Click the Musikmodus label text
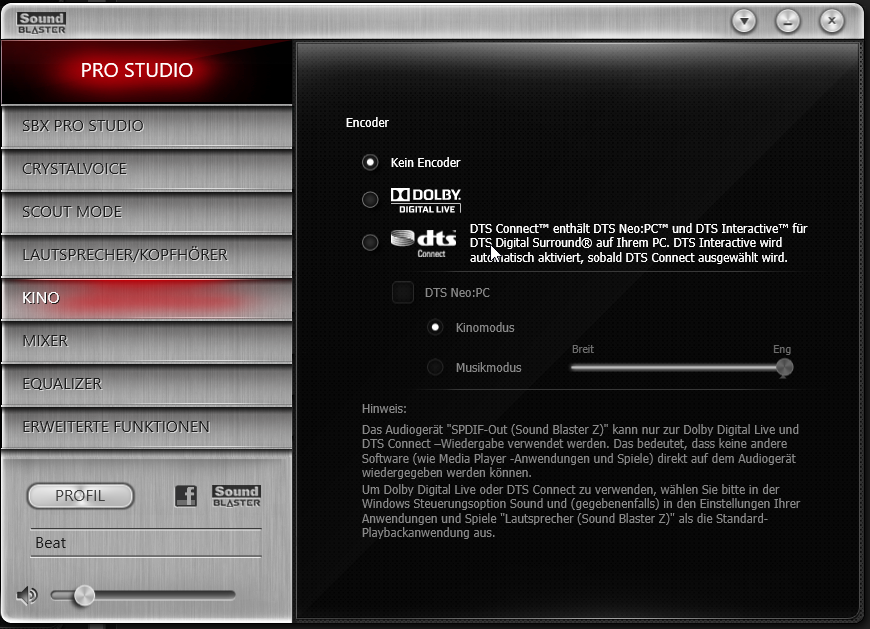Image resolution: width=870 pixels, height=629 pixels. 488,368
